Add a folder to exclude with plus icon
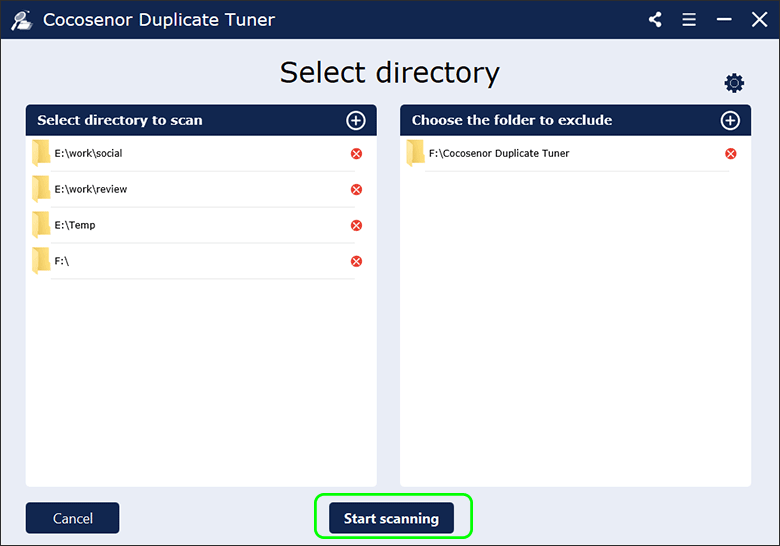This screenshot has height=546, width=780. tap(730, 120)
